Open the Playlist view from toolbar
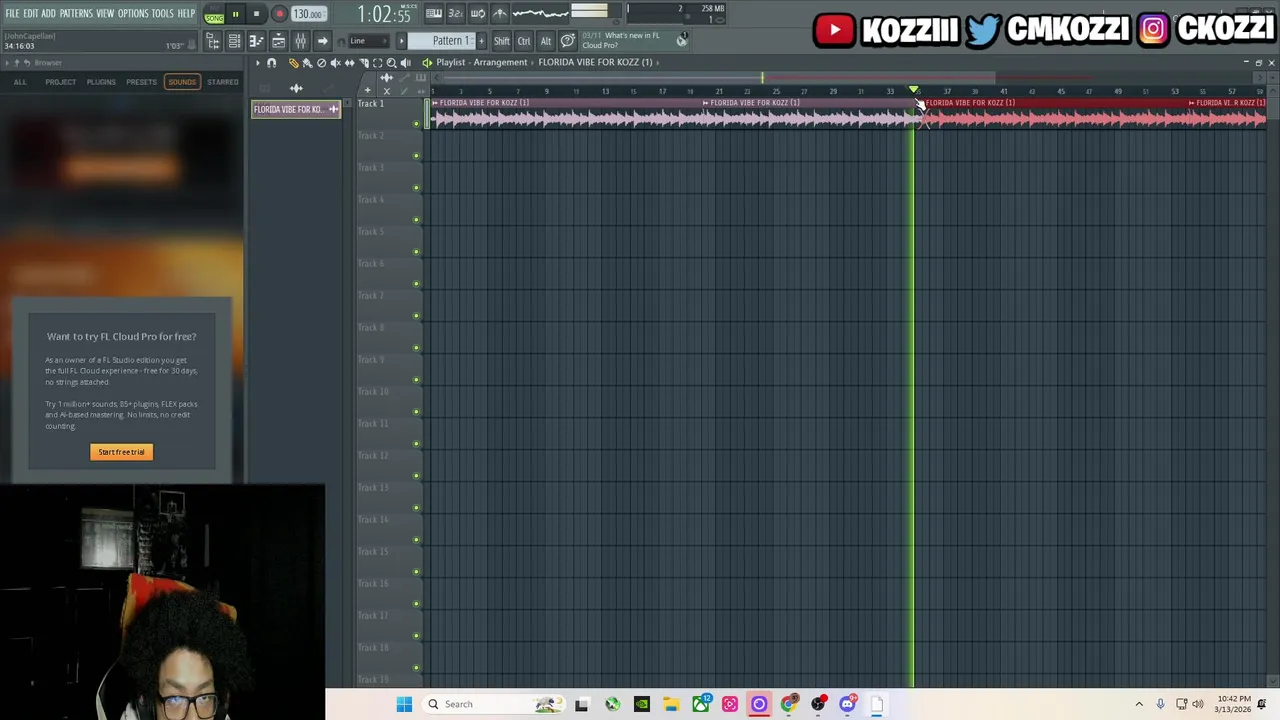The image size is (1280, 720). [x=278, y=41]
